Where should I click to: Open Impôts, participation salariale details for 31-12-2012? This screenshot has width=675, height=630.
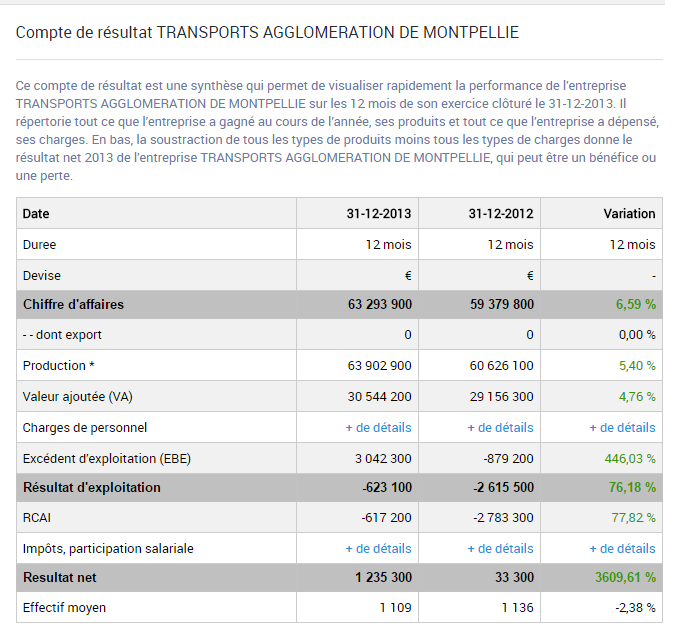pyautogui.click(x=500, y=548)
